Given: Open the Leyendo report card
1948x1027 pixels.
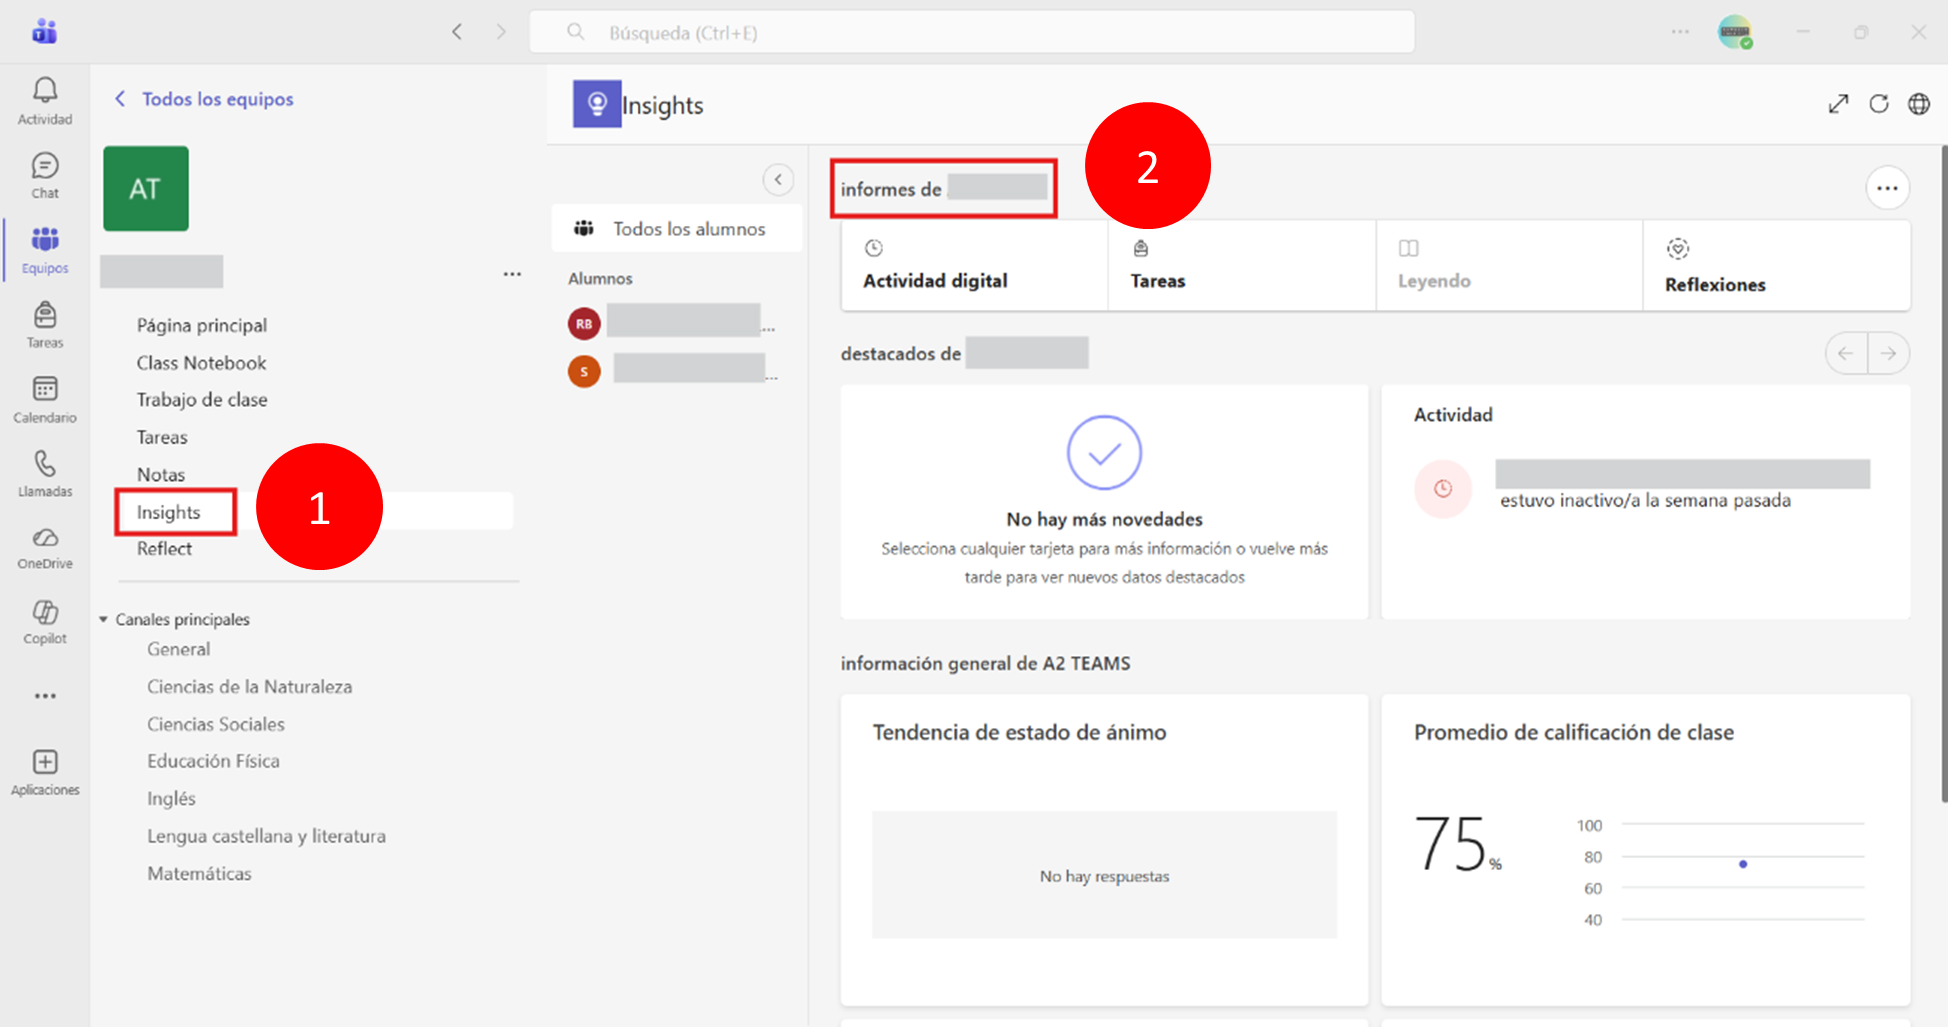Looking at the screenshot, I should tap(1509, 266).
